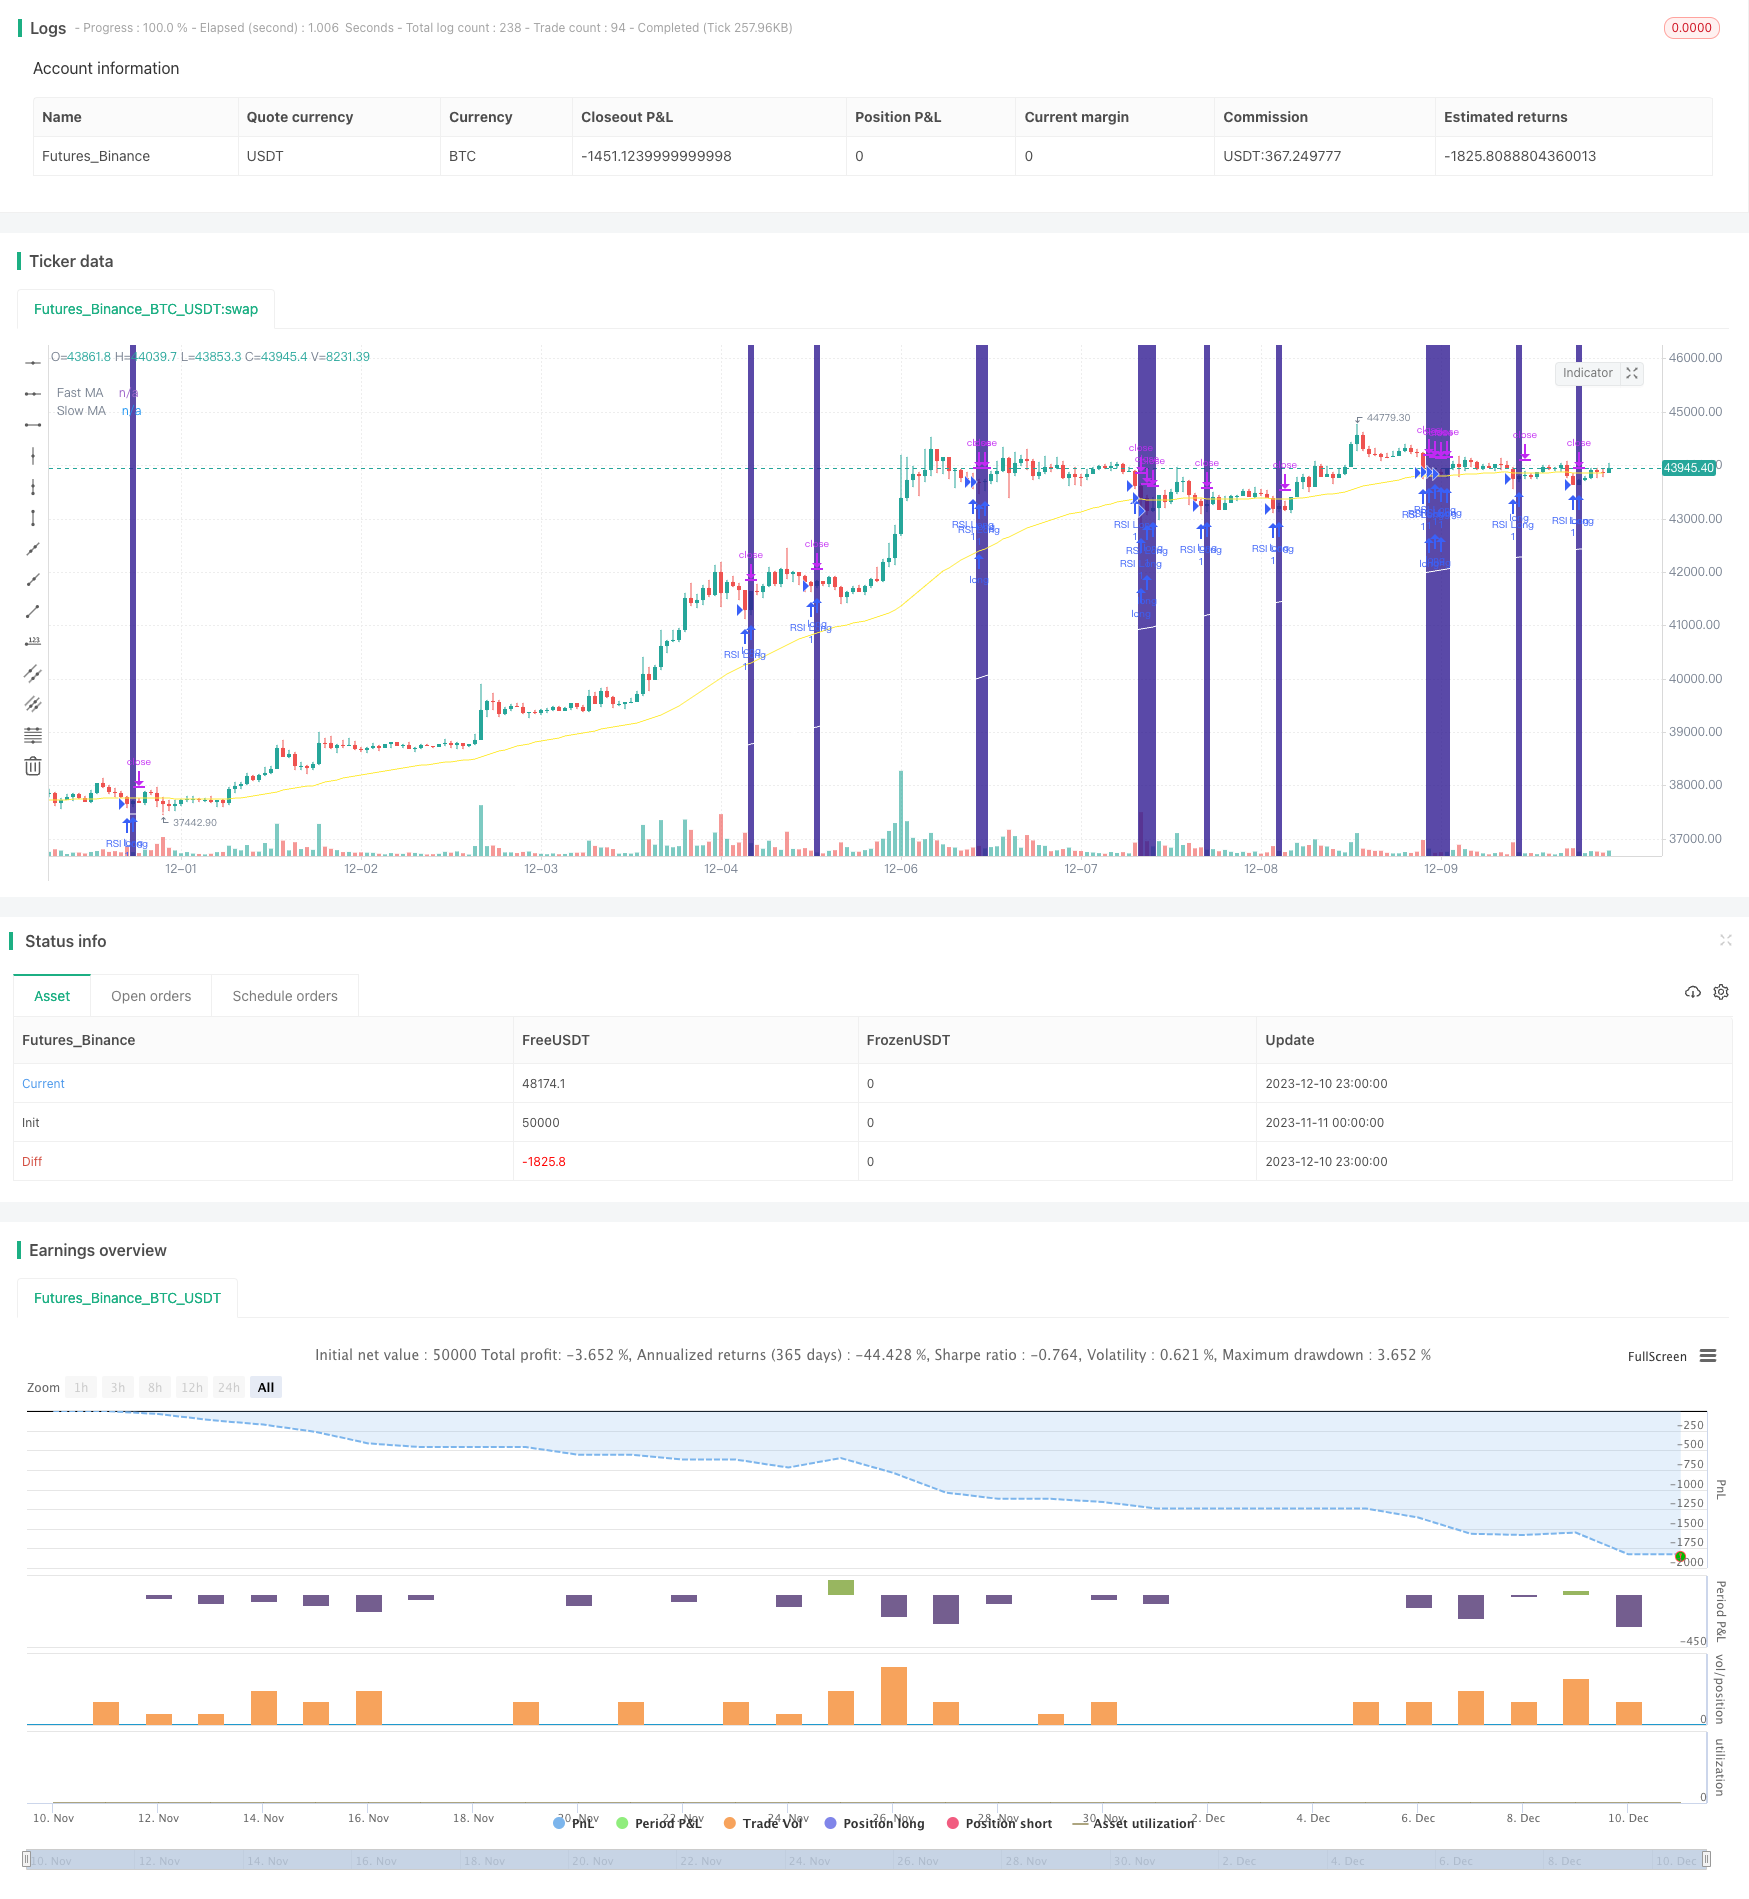Switch to the Open orders tab
Image resolution: width=1749 pixels, height=1899 pixels.
pyautogui.click(x=151, y=996)
